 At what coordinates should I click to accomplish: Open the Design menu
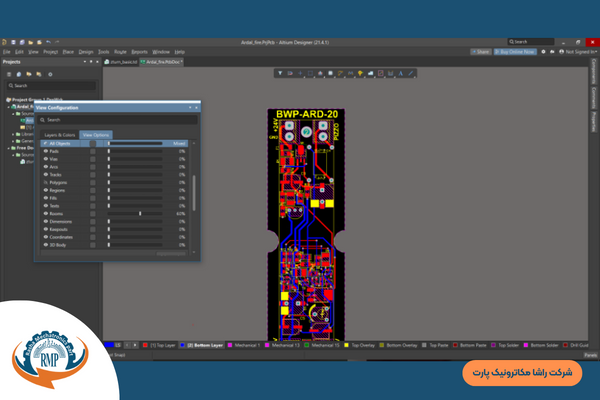click(86, 50)
